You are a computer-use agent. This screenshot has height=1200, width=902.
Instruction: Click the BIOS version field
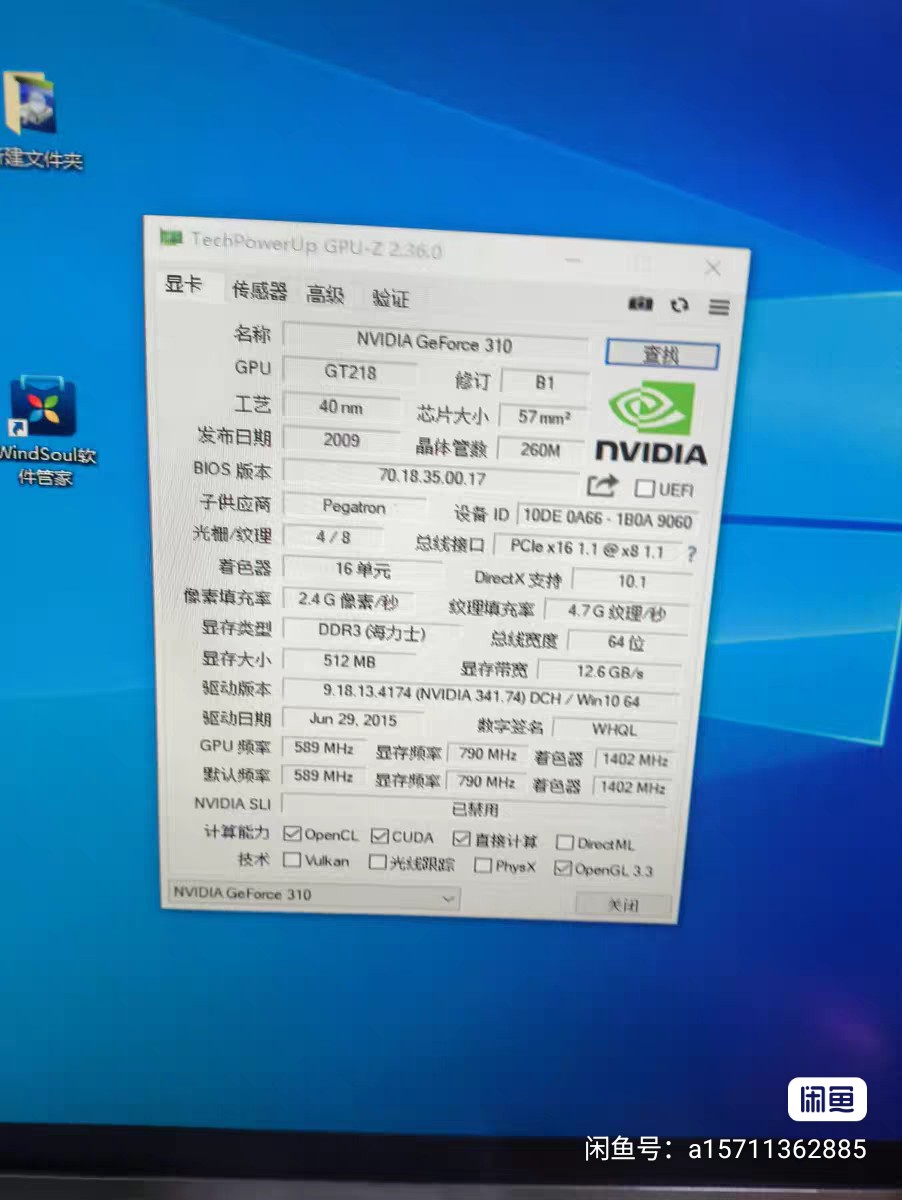[x=432, y=477]
